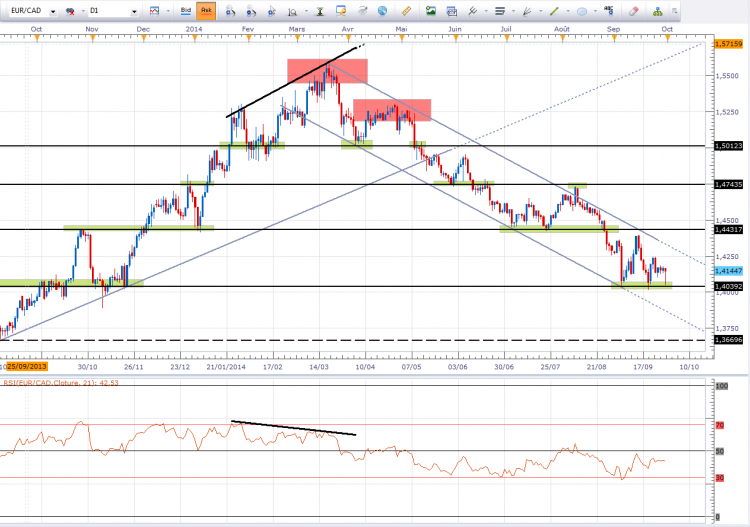Image resolution: width=750 pixels, height=527 pixels.
Task: Click the 1,40392 horizontal level label
Action: click(x=728, y=286)
